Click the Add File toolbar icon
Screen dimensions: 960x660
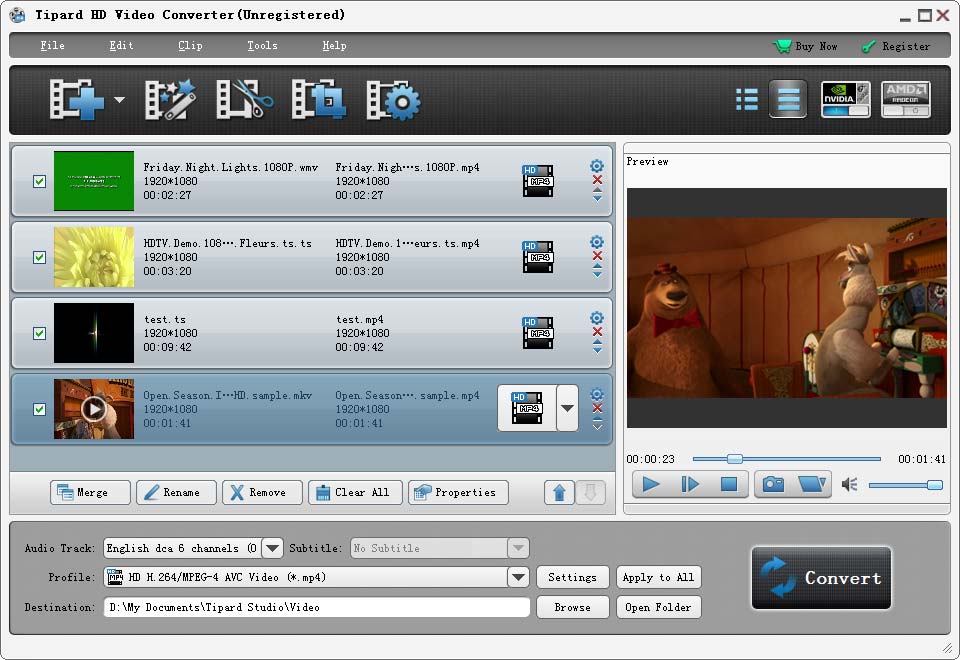pyautogui.click(x=77, y=100)
